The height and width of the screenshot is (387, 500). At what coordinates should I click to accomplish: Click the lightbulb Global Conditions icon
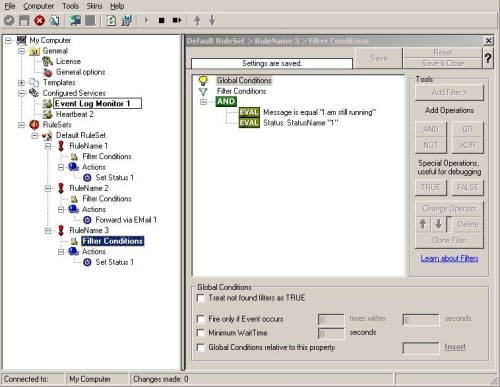click(203, 80)
